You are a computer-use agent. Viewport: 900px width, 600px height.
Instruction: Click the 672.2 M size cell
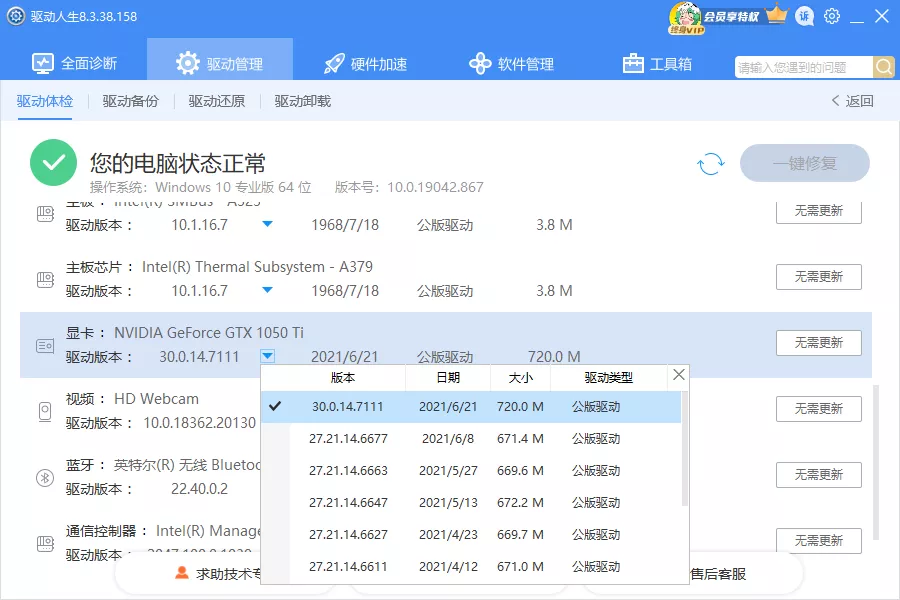[x=520, y=503]
